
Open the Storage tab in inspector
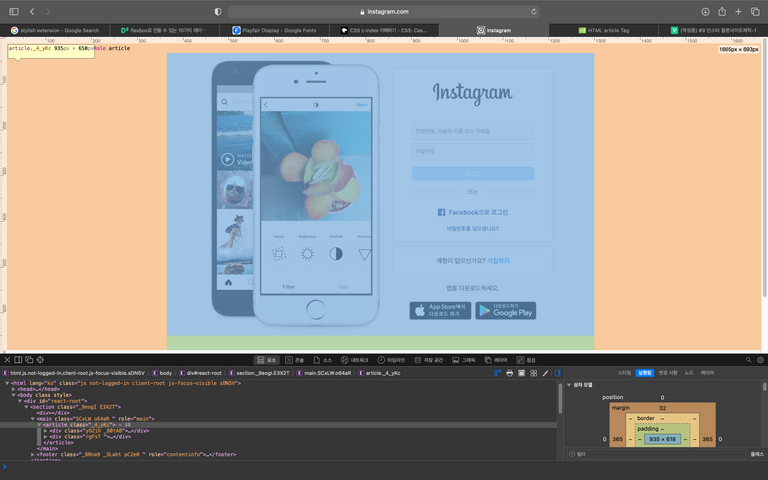coord(429,360)
